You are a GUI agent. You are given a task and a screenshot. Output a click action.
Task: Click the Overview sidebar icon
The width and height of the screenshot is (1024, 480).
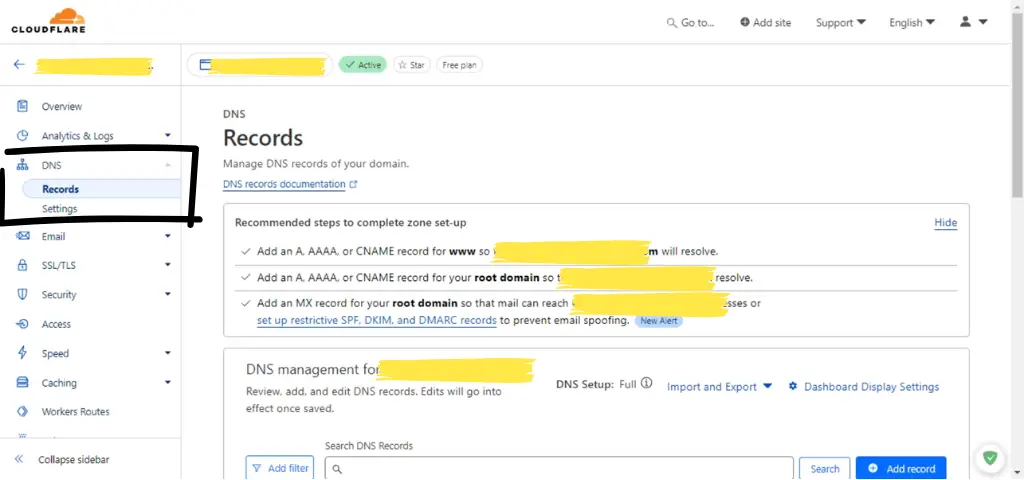tap(22, 106)
